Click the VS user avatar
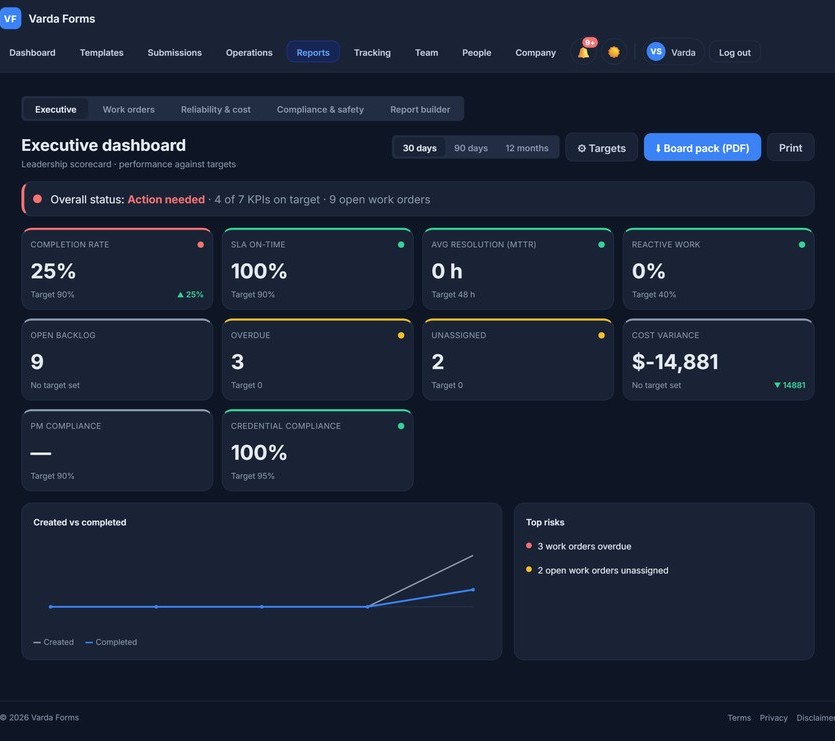 tap(656, 52)
